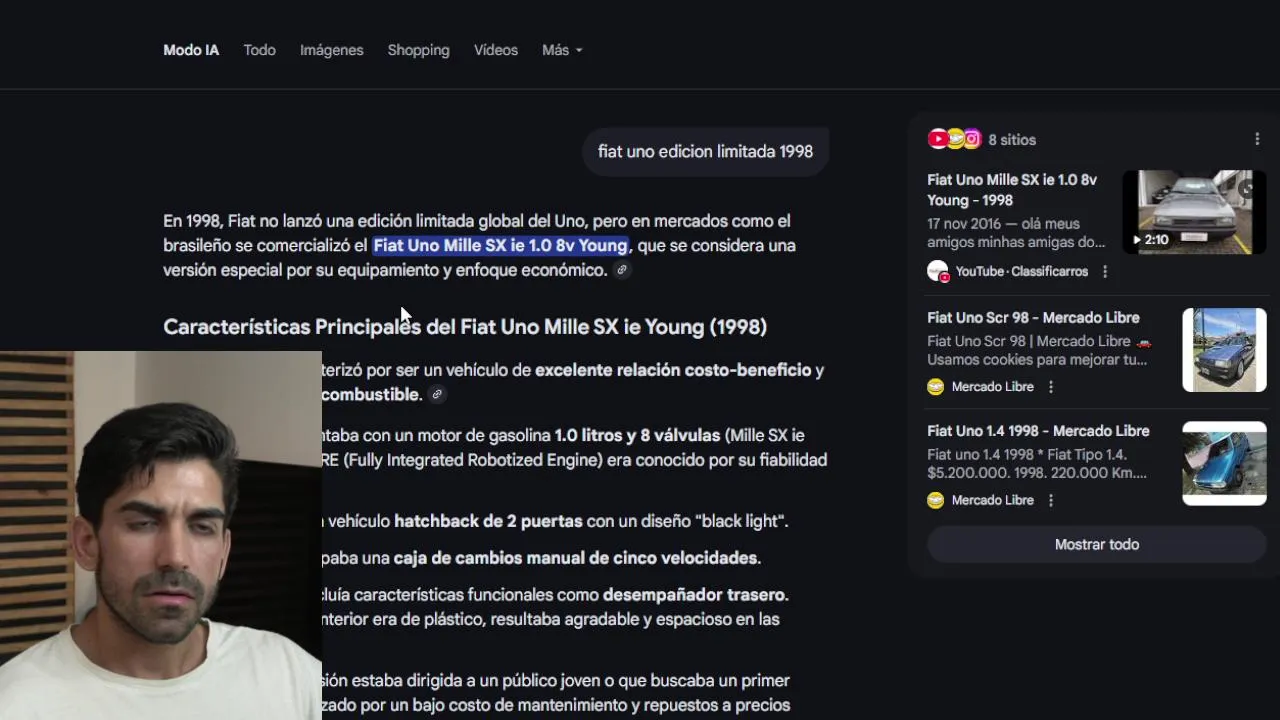Click the 'Mostrar todo' button

coord(1097,545)
